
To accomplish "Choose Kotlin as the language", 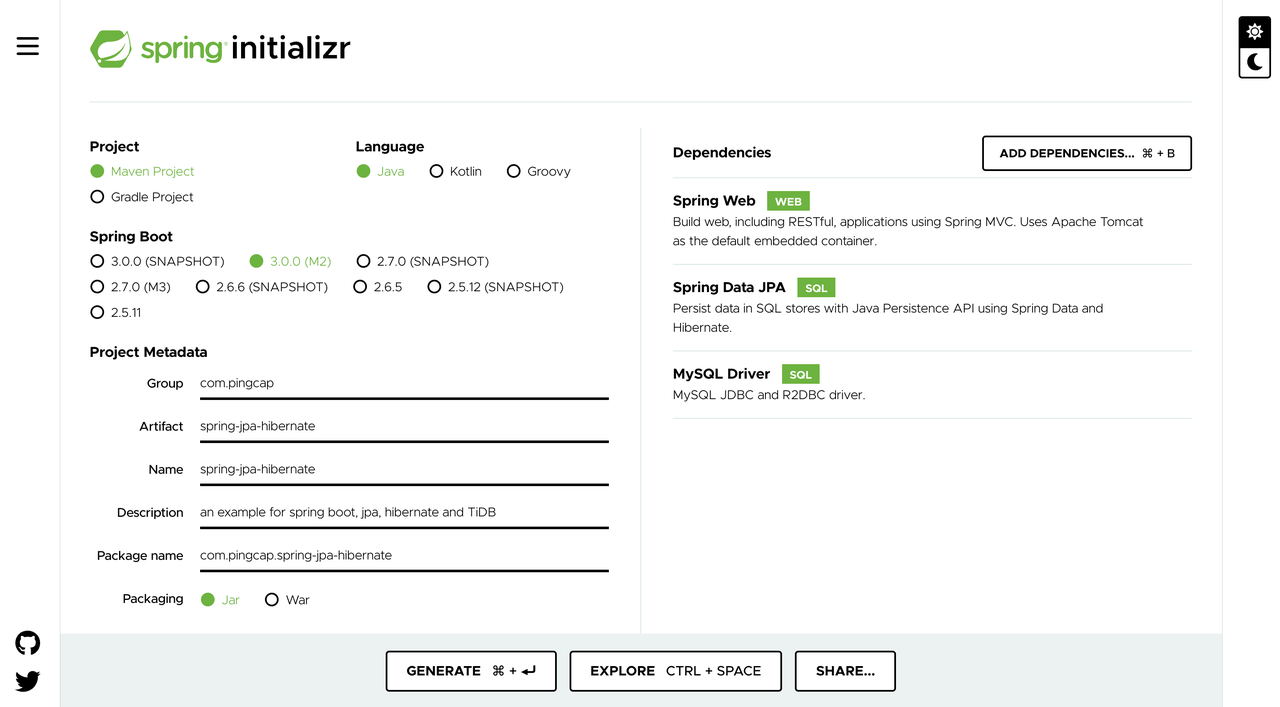I will coord(437,171).
